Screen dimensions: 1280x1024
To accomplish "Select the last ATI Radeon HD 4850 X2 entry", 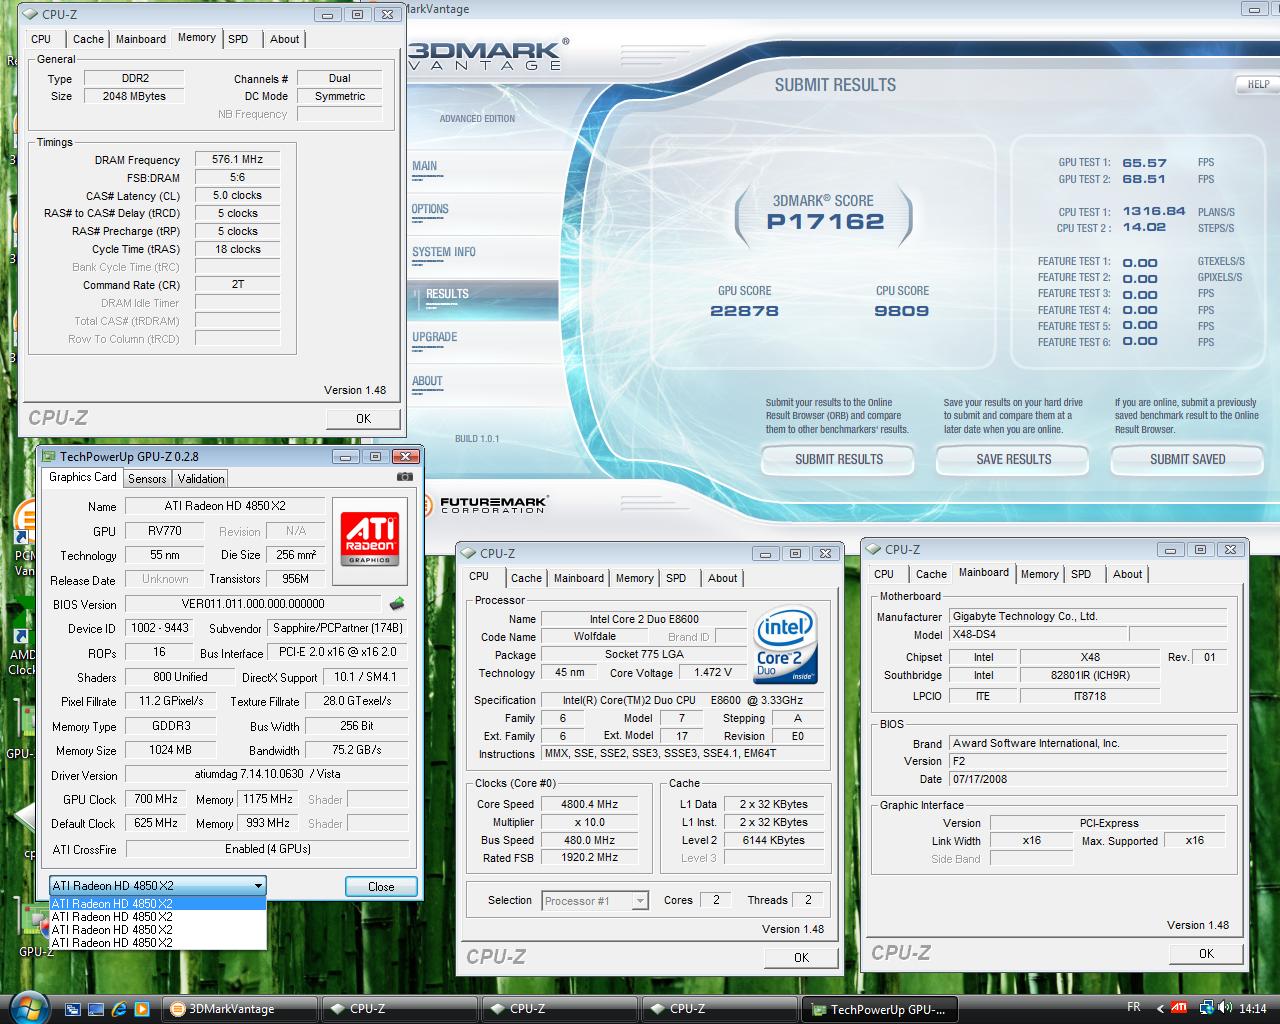I will [158, 942].
